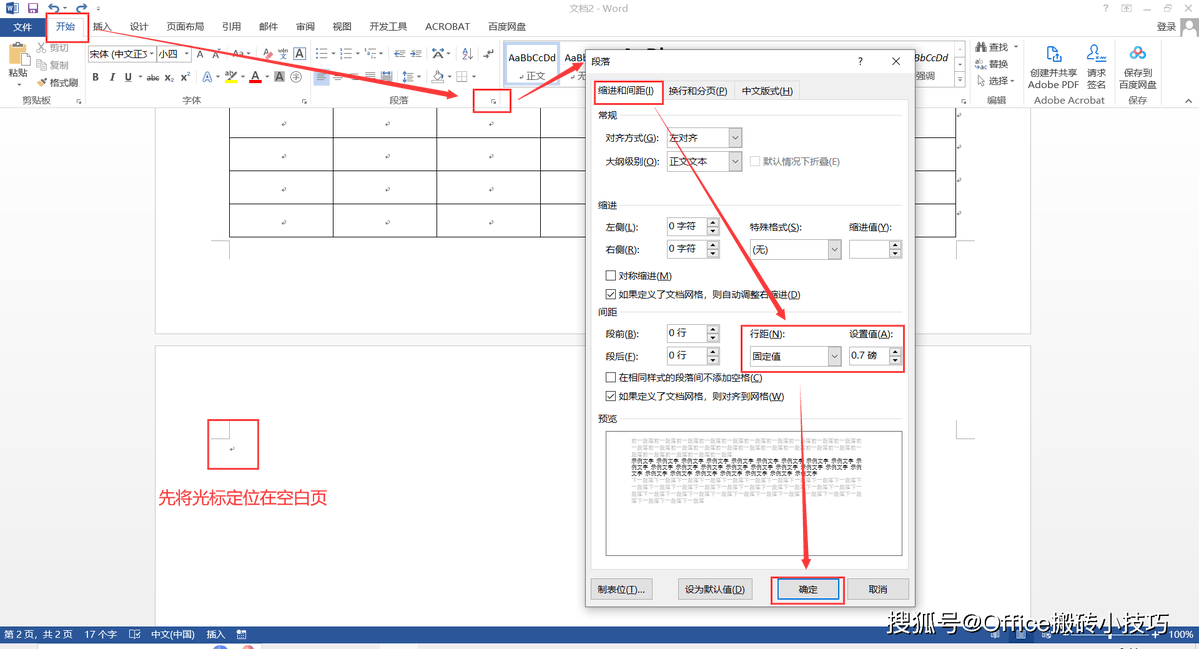
Task: Toggle Bold formatting in ribbon
Action: 96,76
